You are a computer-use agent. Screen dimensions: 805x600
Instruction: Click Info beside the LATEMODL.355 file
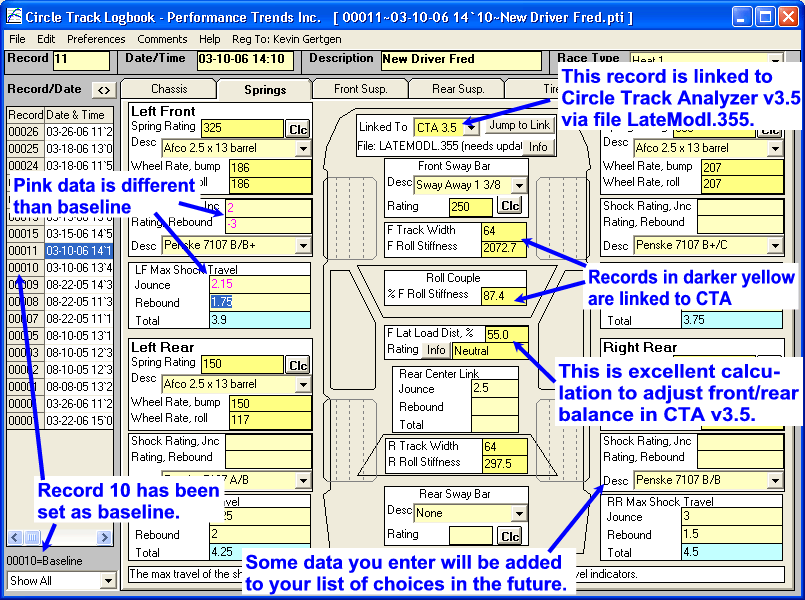coord(538,147)
